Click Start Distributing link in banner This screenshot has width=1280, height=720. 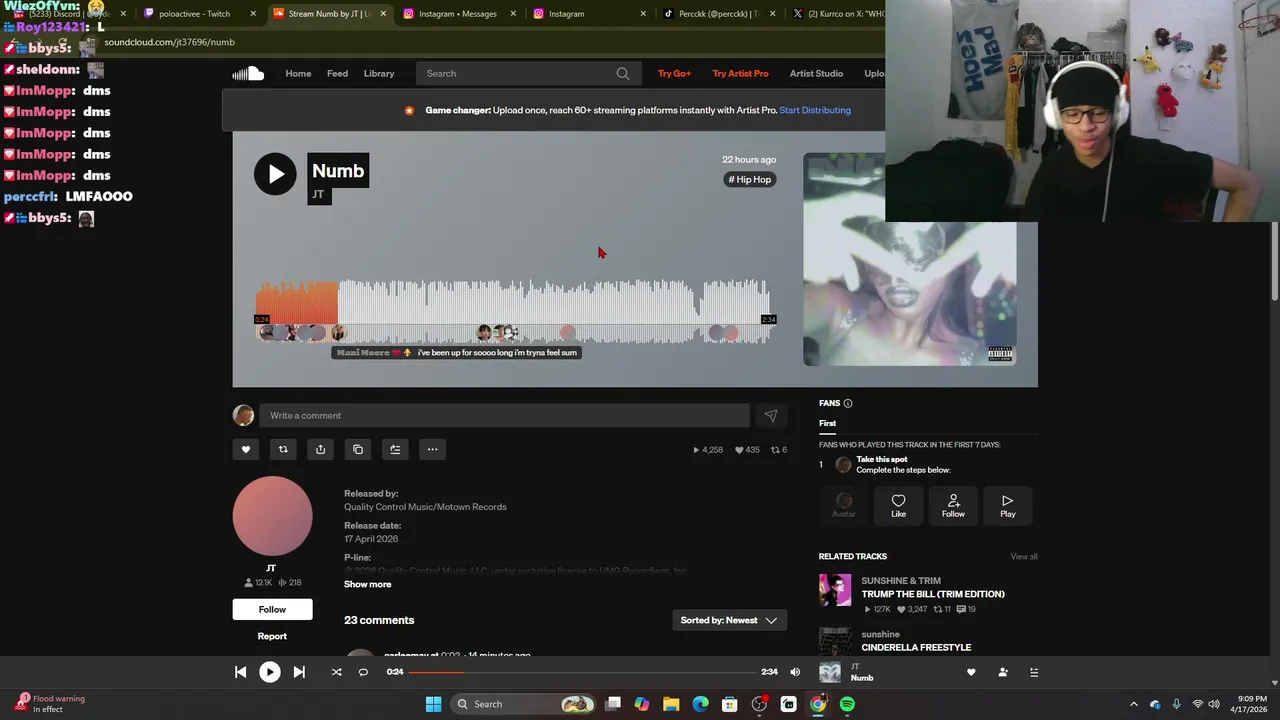click(815, 110)
